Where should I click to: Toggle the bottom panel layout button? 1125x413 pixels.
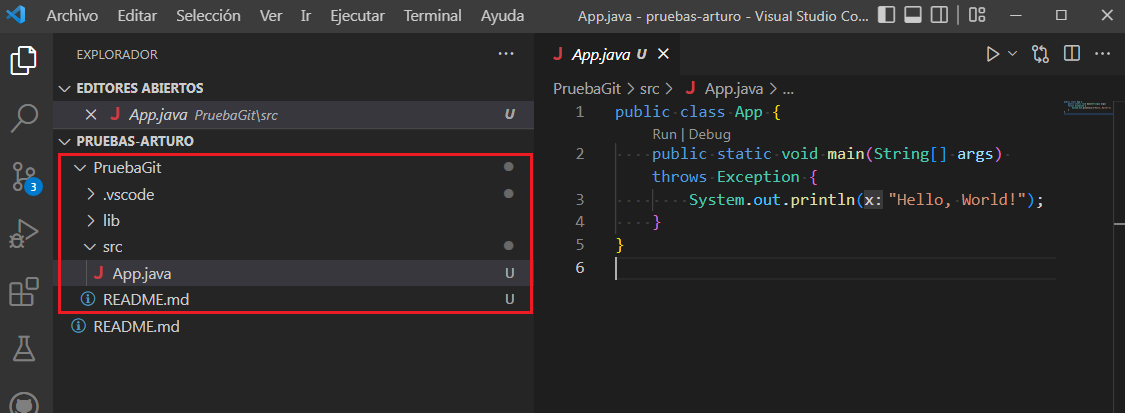(x=913, y=15)
